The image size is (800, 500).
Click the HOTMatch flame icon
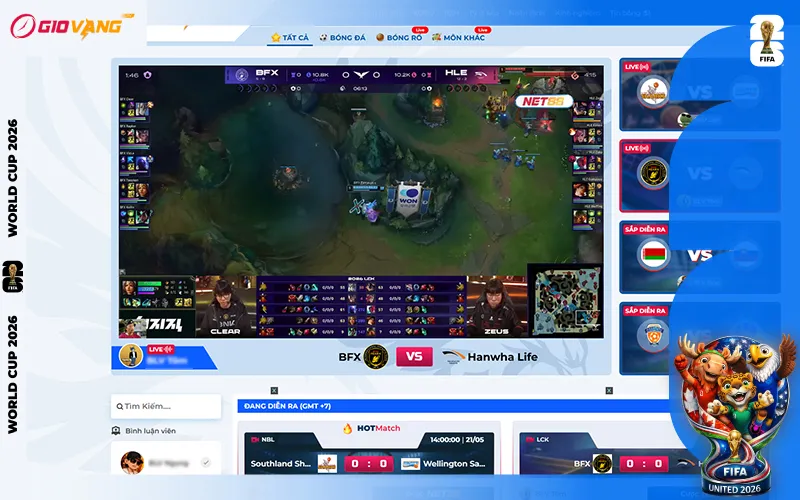pos(347,428)
